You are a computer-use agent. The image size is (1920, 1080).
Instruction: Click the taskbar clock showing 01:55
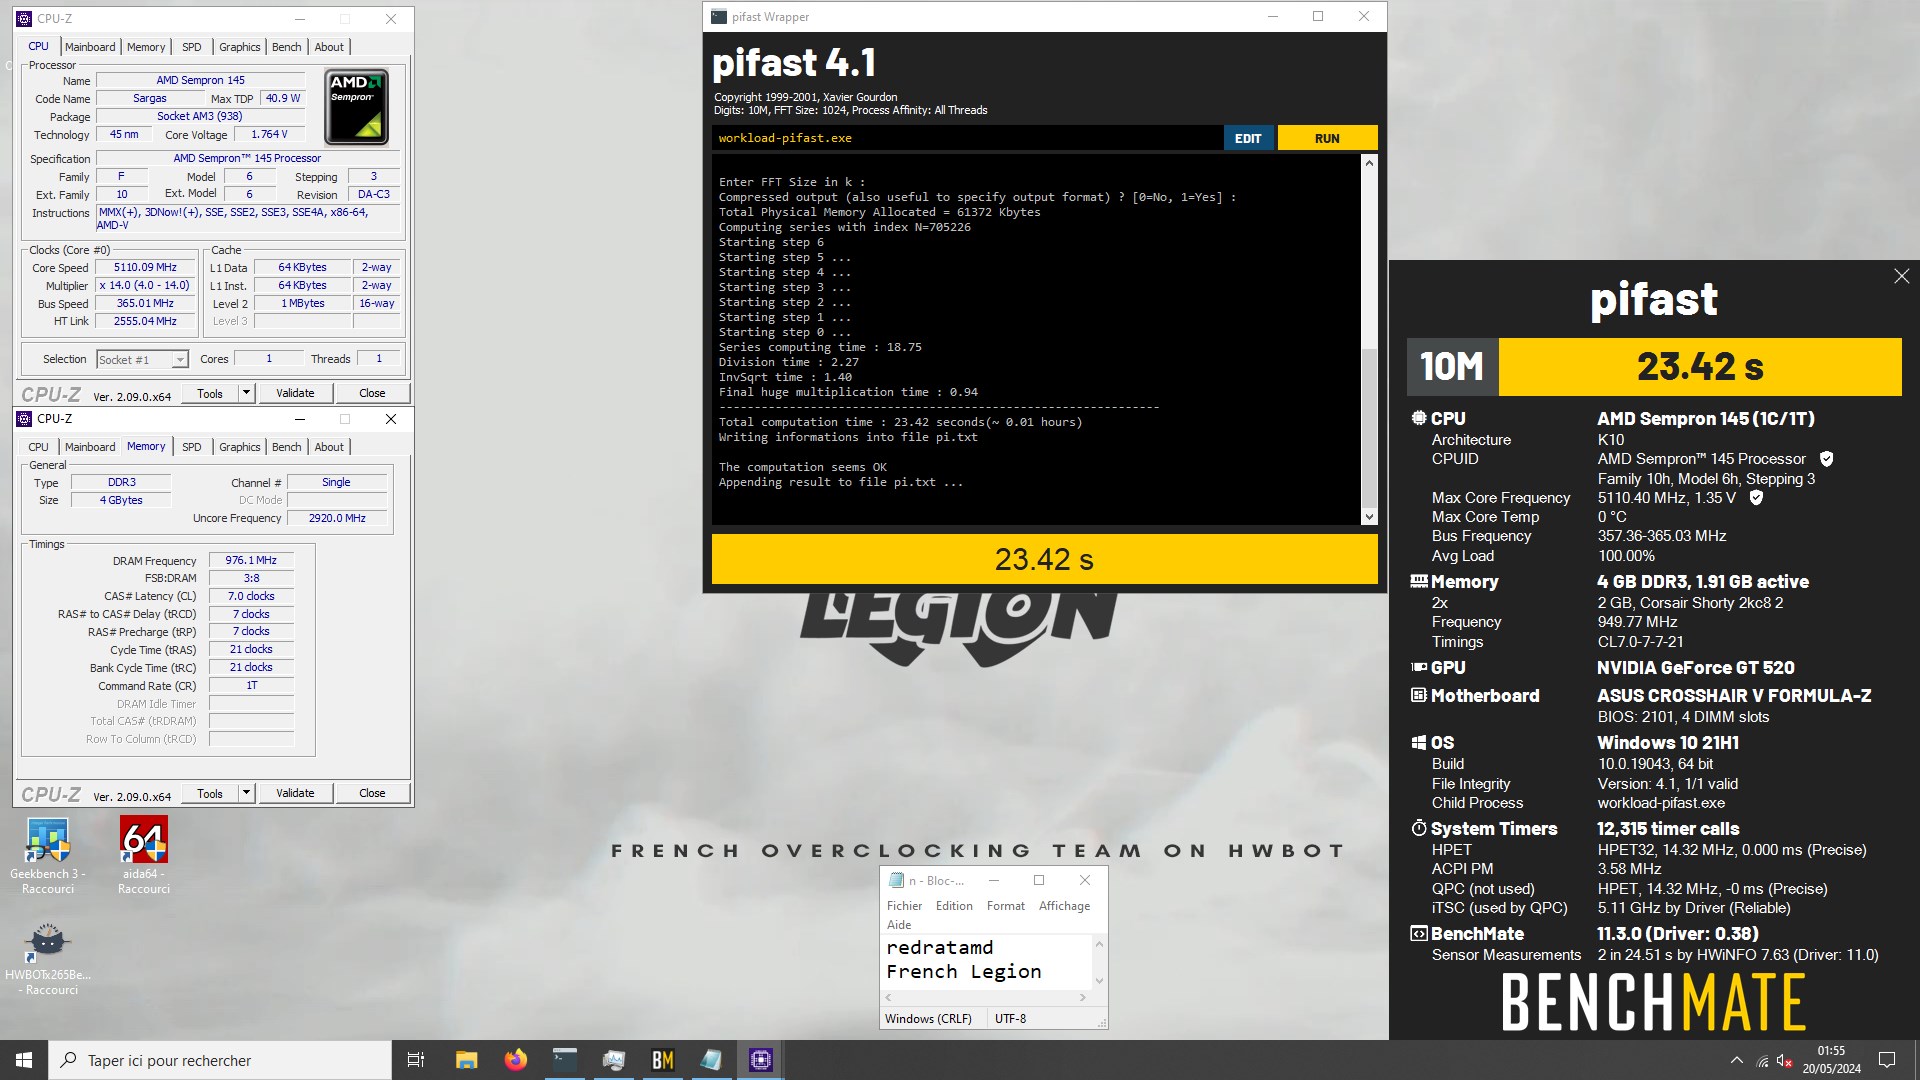(1831, 1060)
